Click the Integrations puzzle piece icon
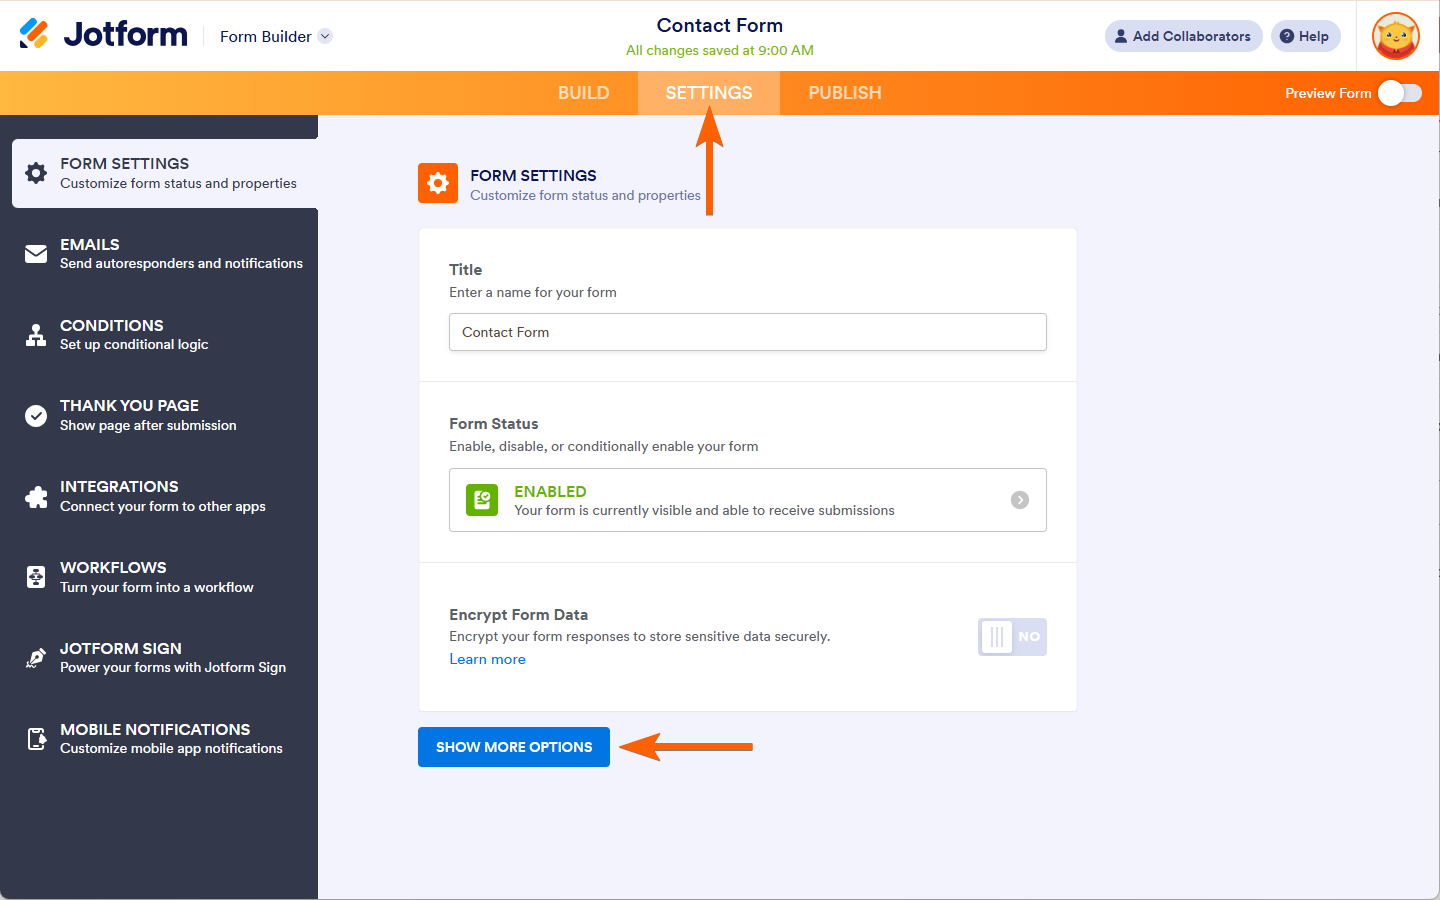The height and width of the screenshot is (900, 1440). pyautogui.click(x=36, y=497)
